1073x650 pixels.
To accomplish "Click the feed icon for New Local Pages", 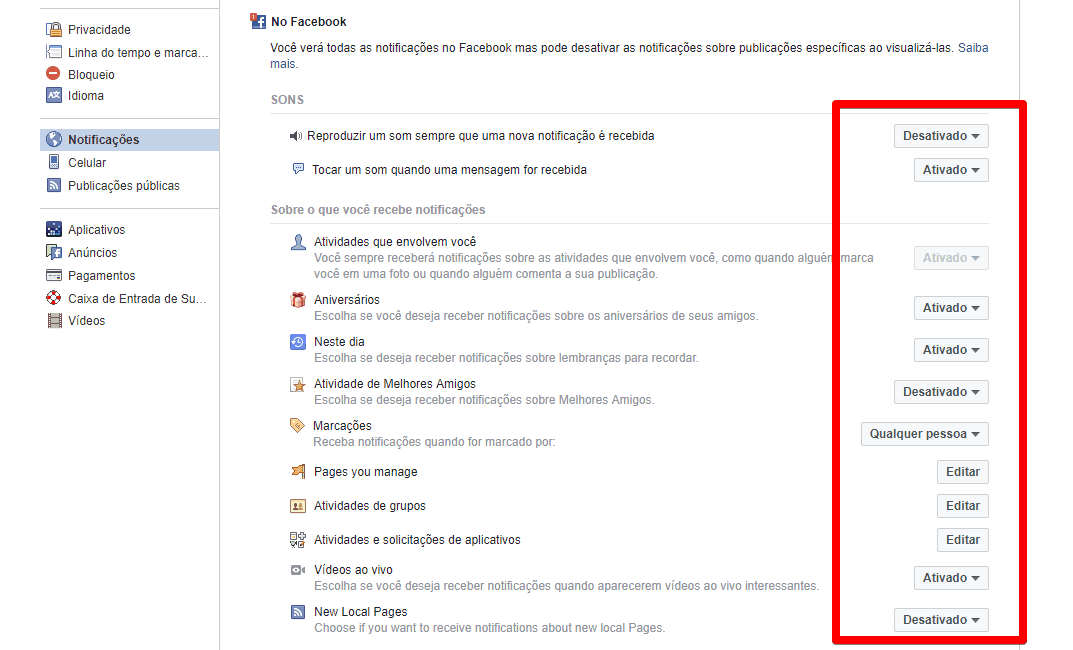I will point(298,612).
